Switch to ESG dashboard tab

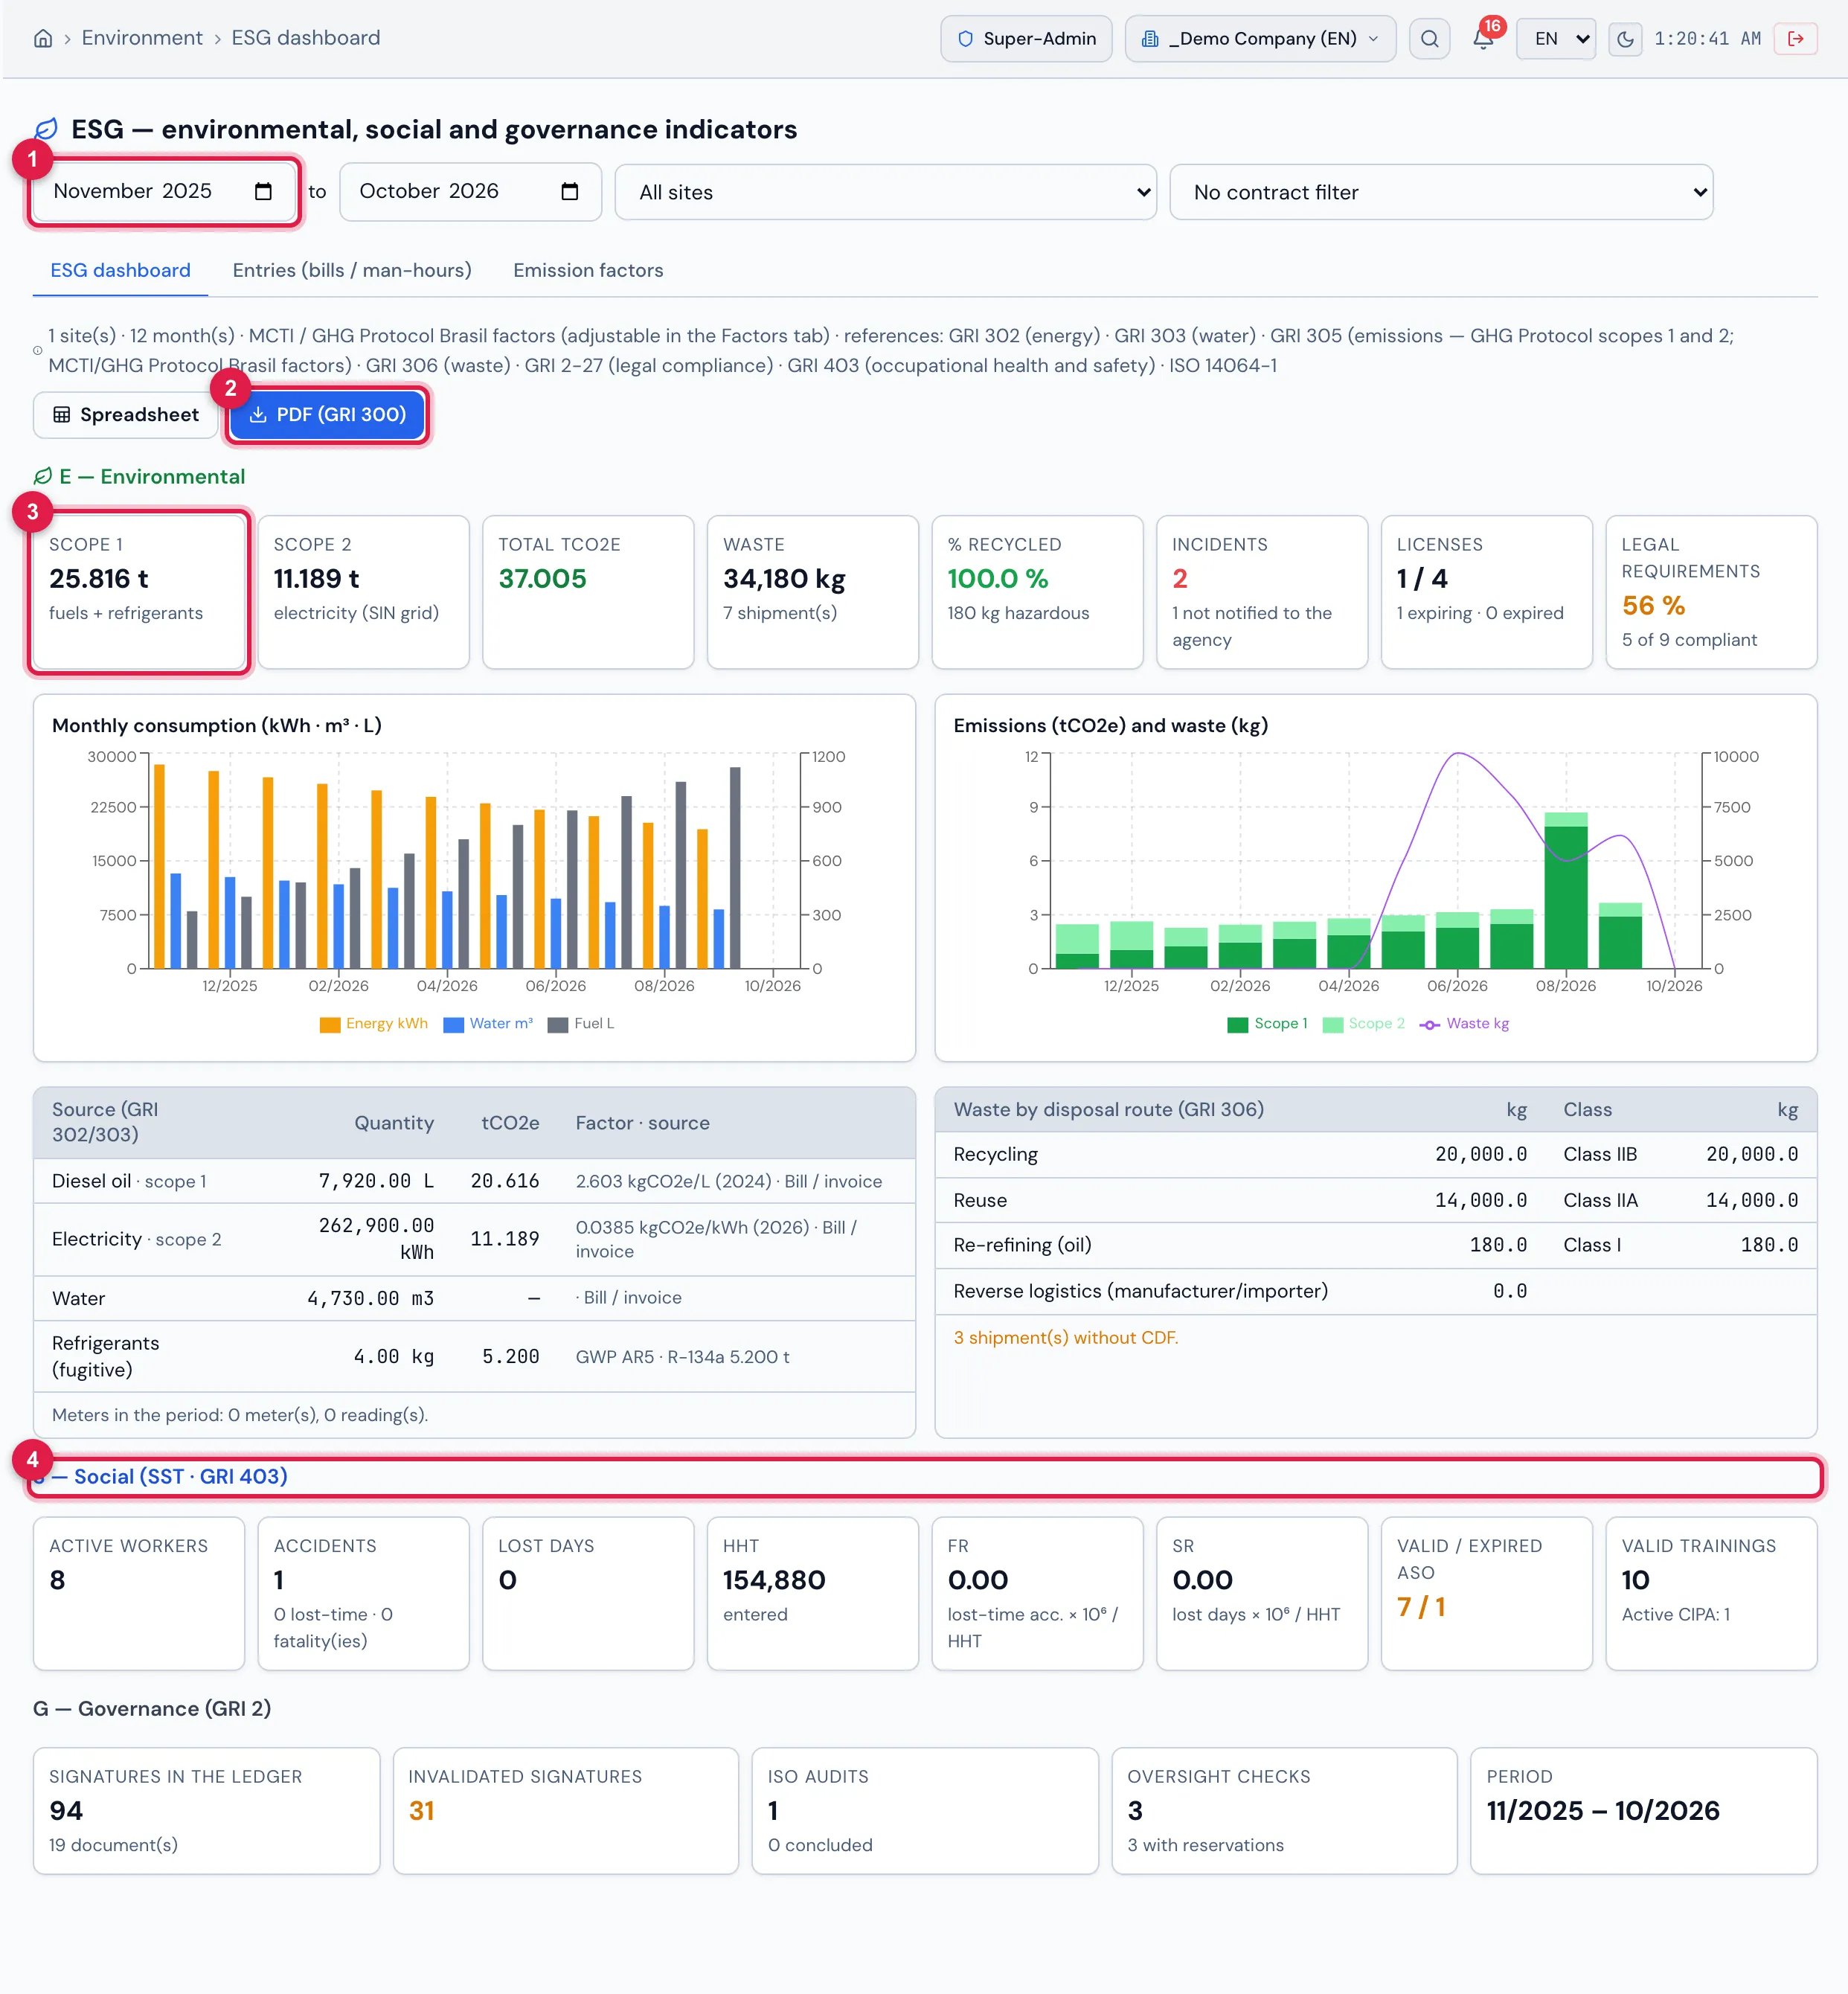120,270
